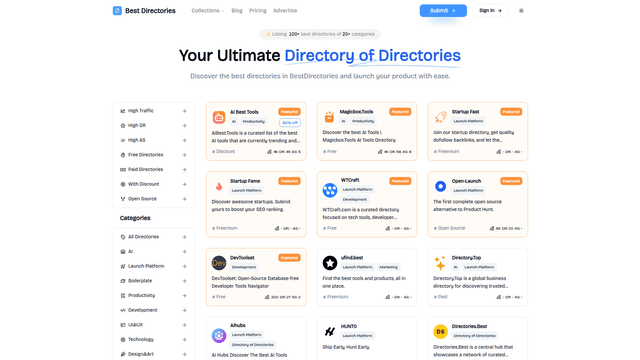
Task: Follow the arrow next to Free Directories
Action: [x=184, y=155]
